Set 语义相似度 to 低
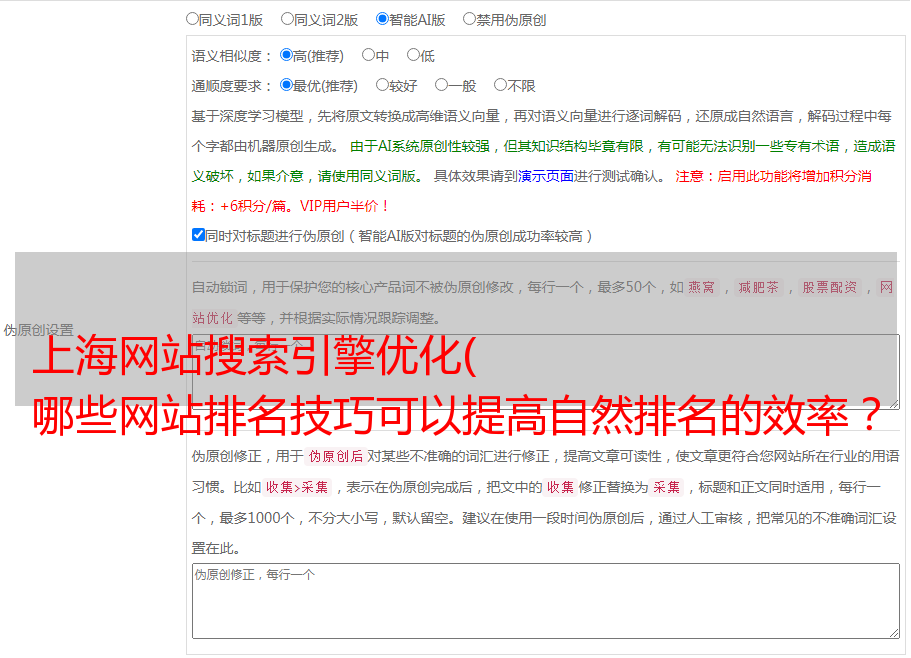The height and width of the screenshot is (658, 911). tap(413, 55)
